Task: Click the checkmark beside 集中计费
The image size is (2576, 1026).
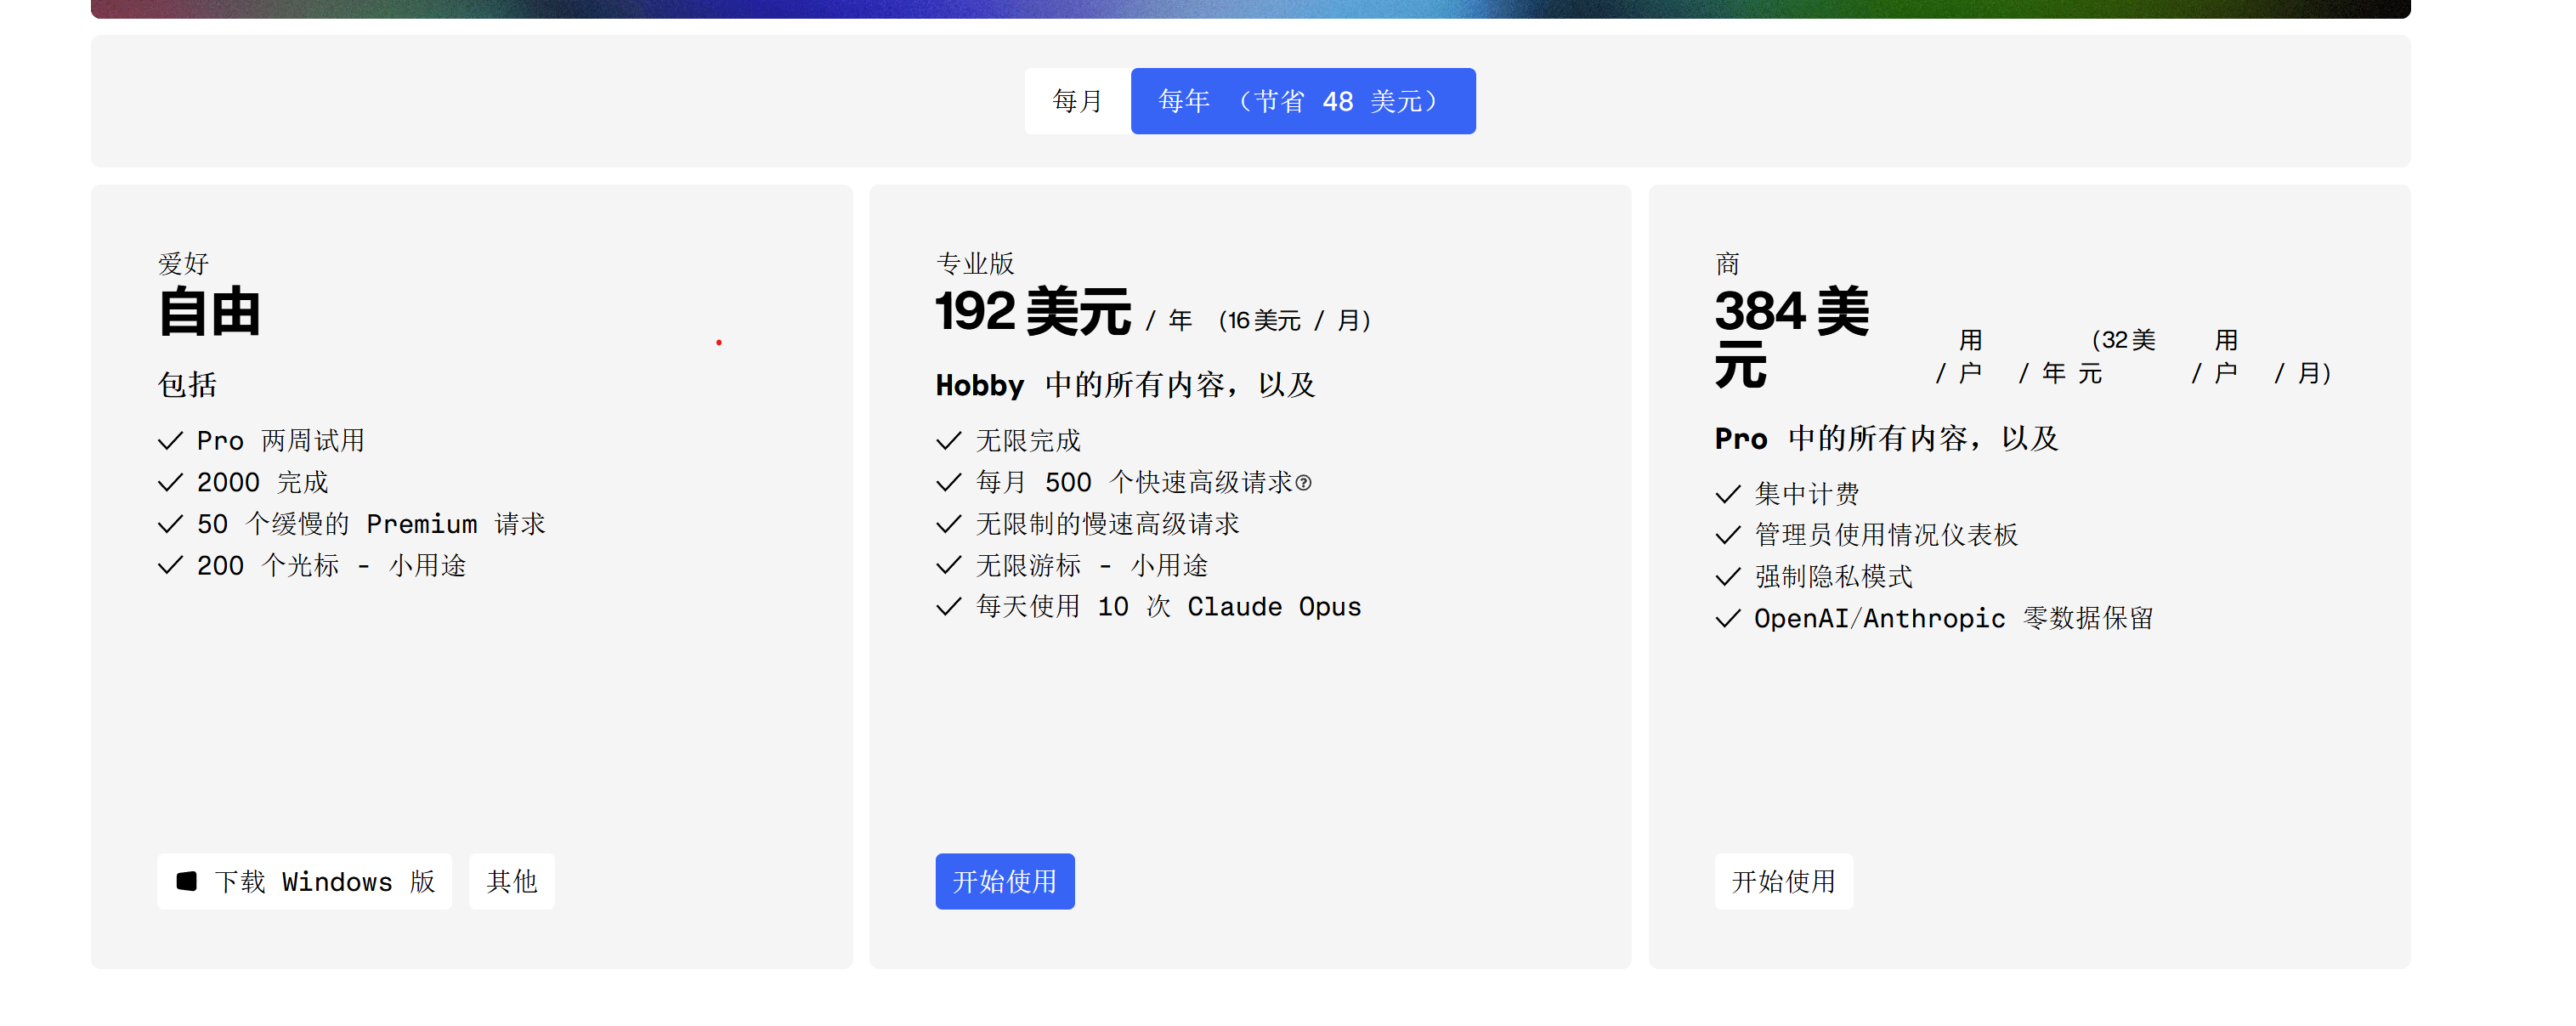Action: tap(1727, 494)
